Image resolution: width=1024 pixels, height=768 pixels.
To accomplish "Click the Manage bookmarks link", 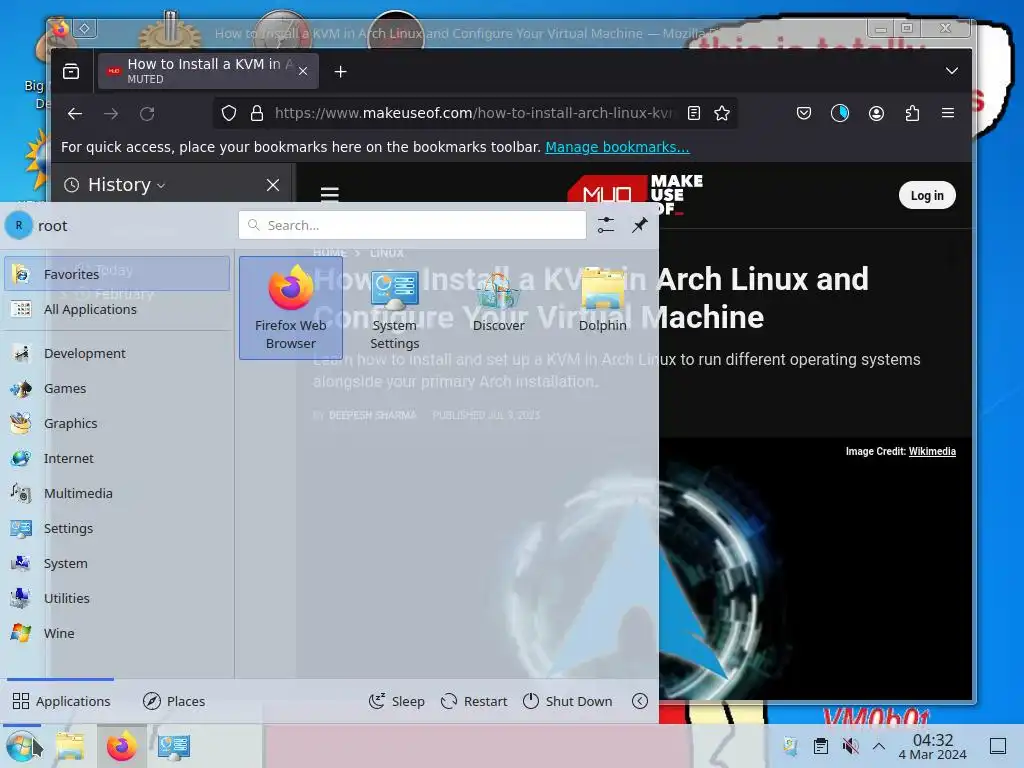I will tap(617, 147).
